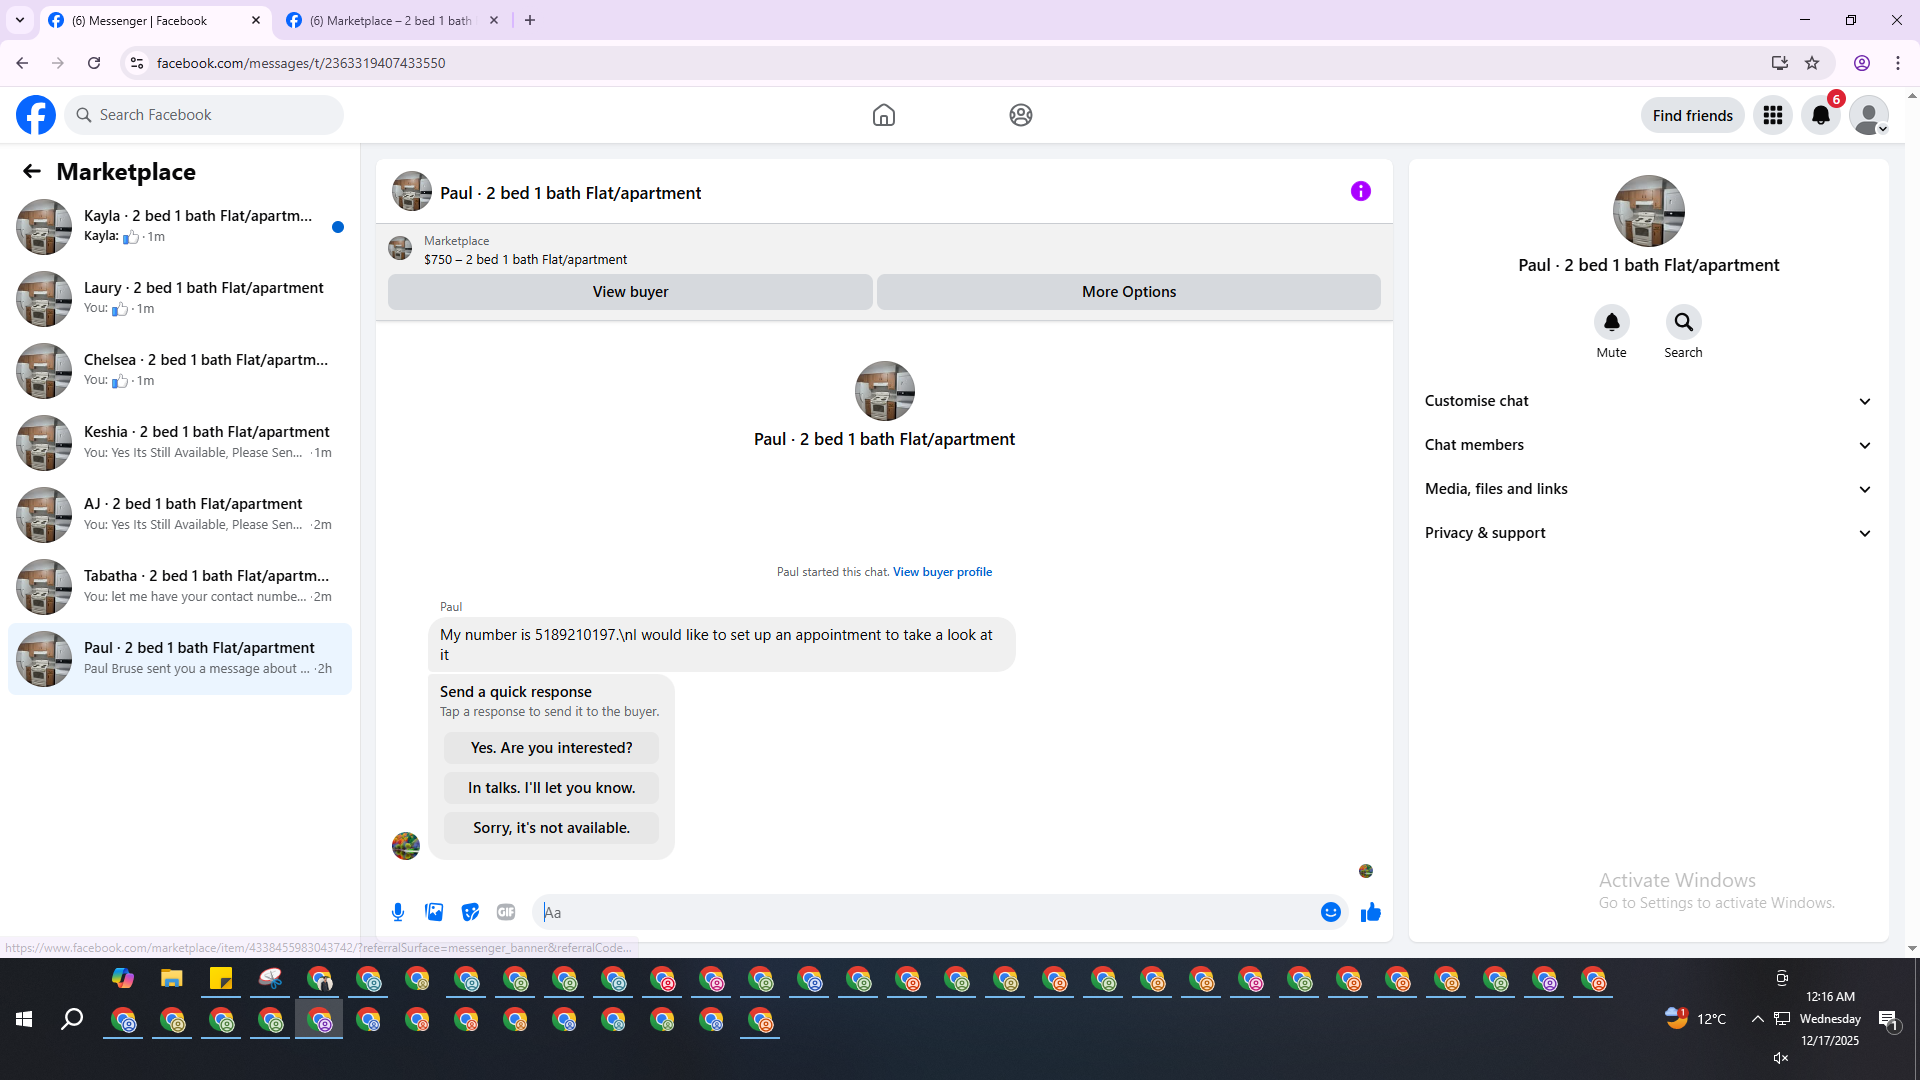1920x1080 pixels.
Task: Open the Facebook menu grid icon
Action: coord(1773,115)
